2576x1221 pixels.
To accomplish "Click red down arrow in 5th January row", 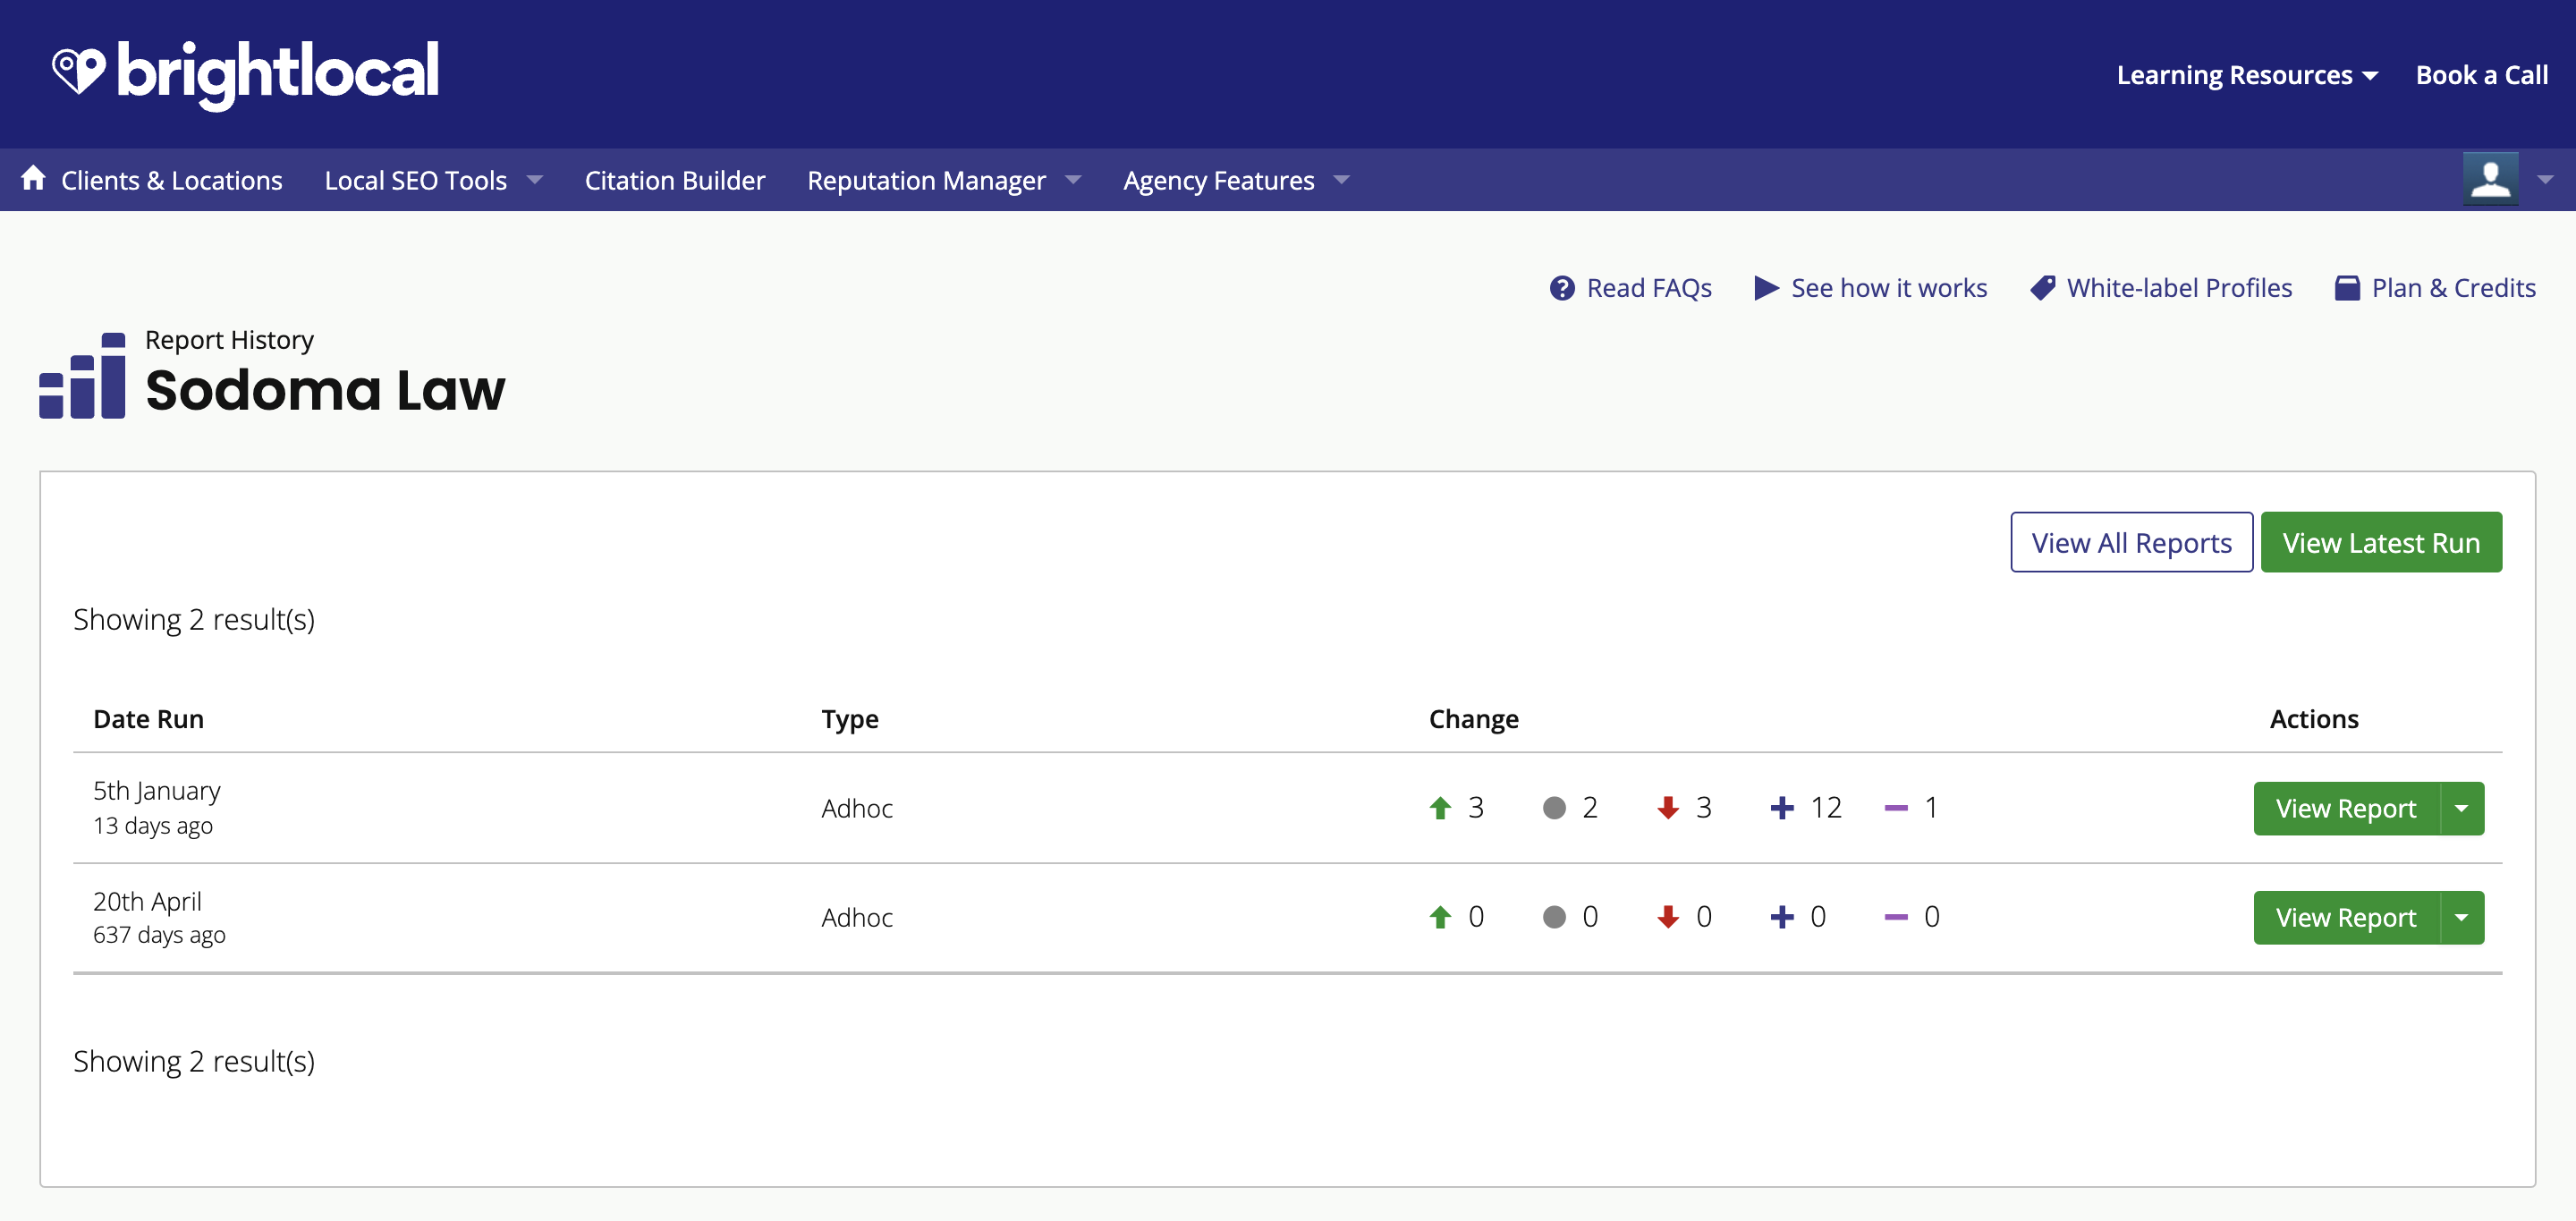I will (x=1668, y=807).
